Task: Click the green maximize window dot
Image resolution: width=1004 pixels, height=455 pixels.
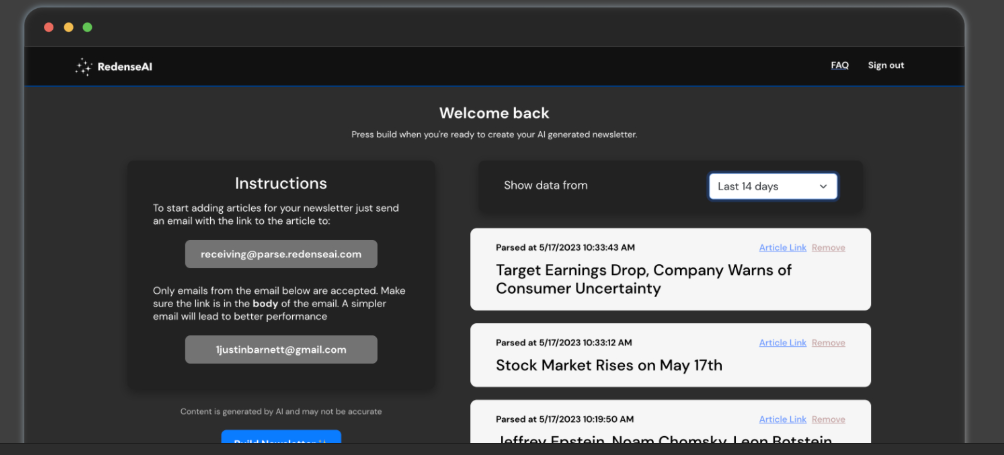Action: [x=87, y=27]
